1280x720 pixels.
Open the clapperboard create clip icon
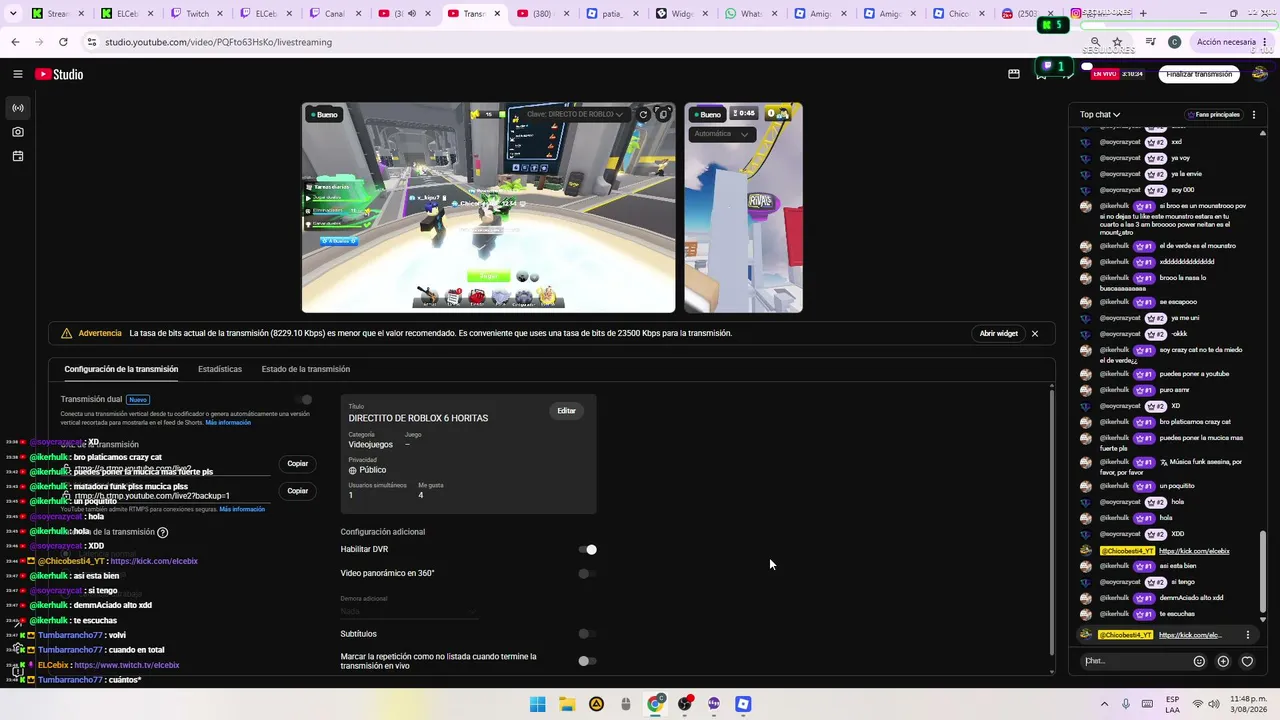pos(1014,74)
